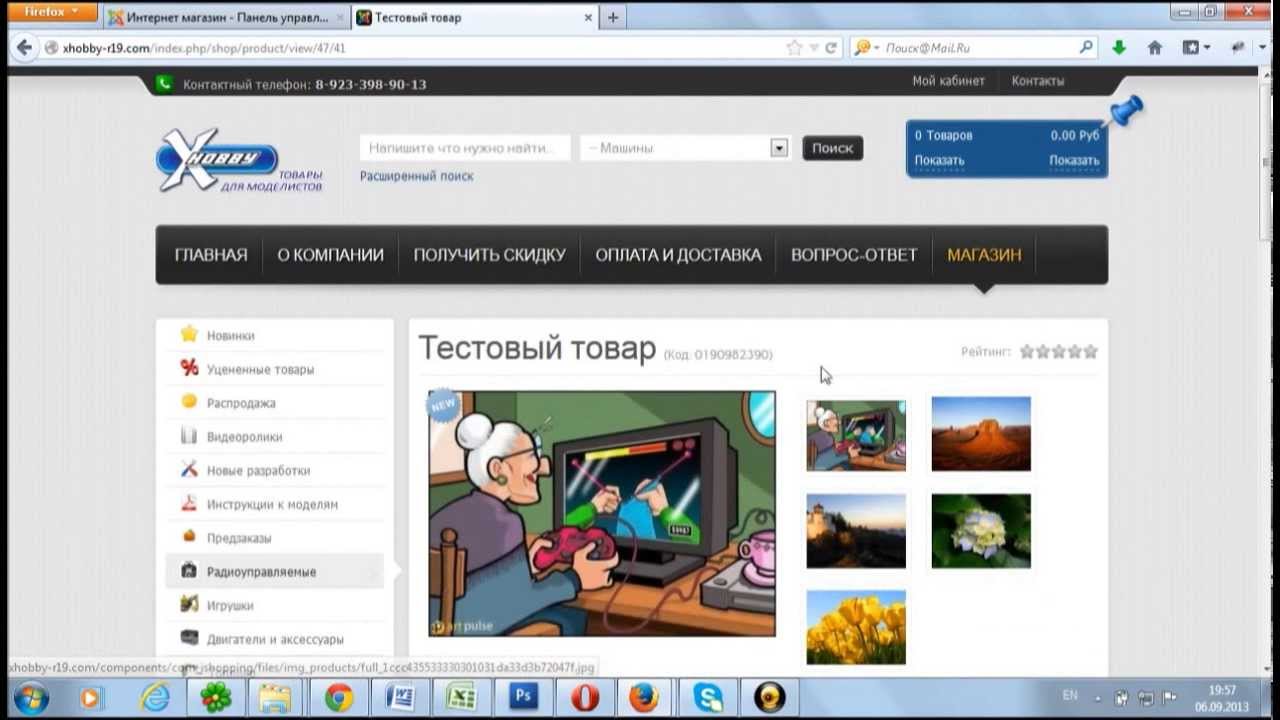
Task: Open Microsoft Word from the taskbar
Action: coord(400,697)
